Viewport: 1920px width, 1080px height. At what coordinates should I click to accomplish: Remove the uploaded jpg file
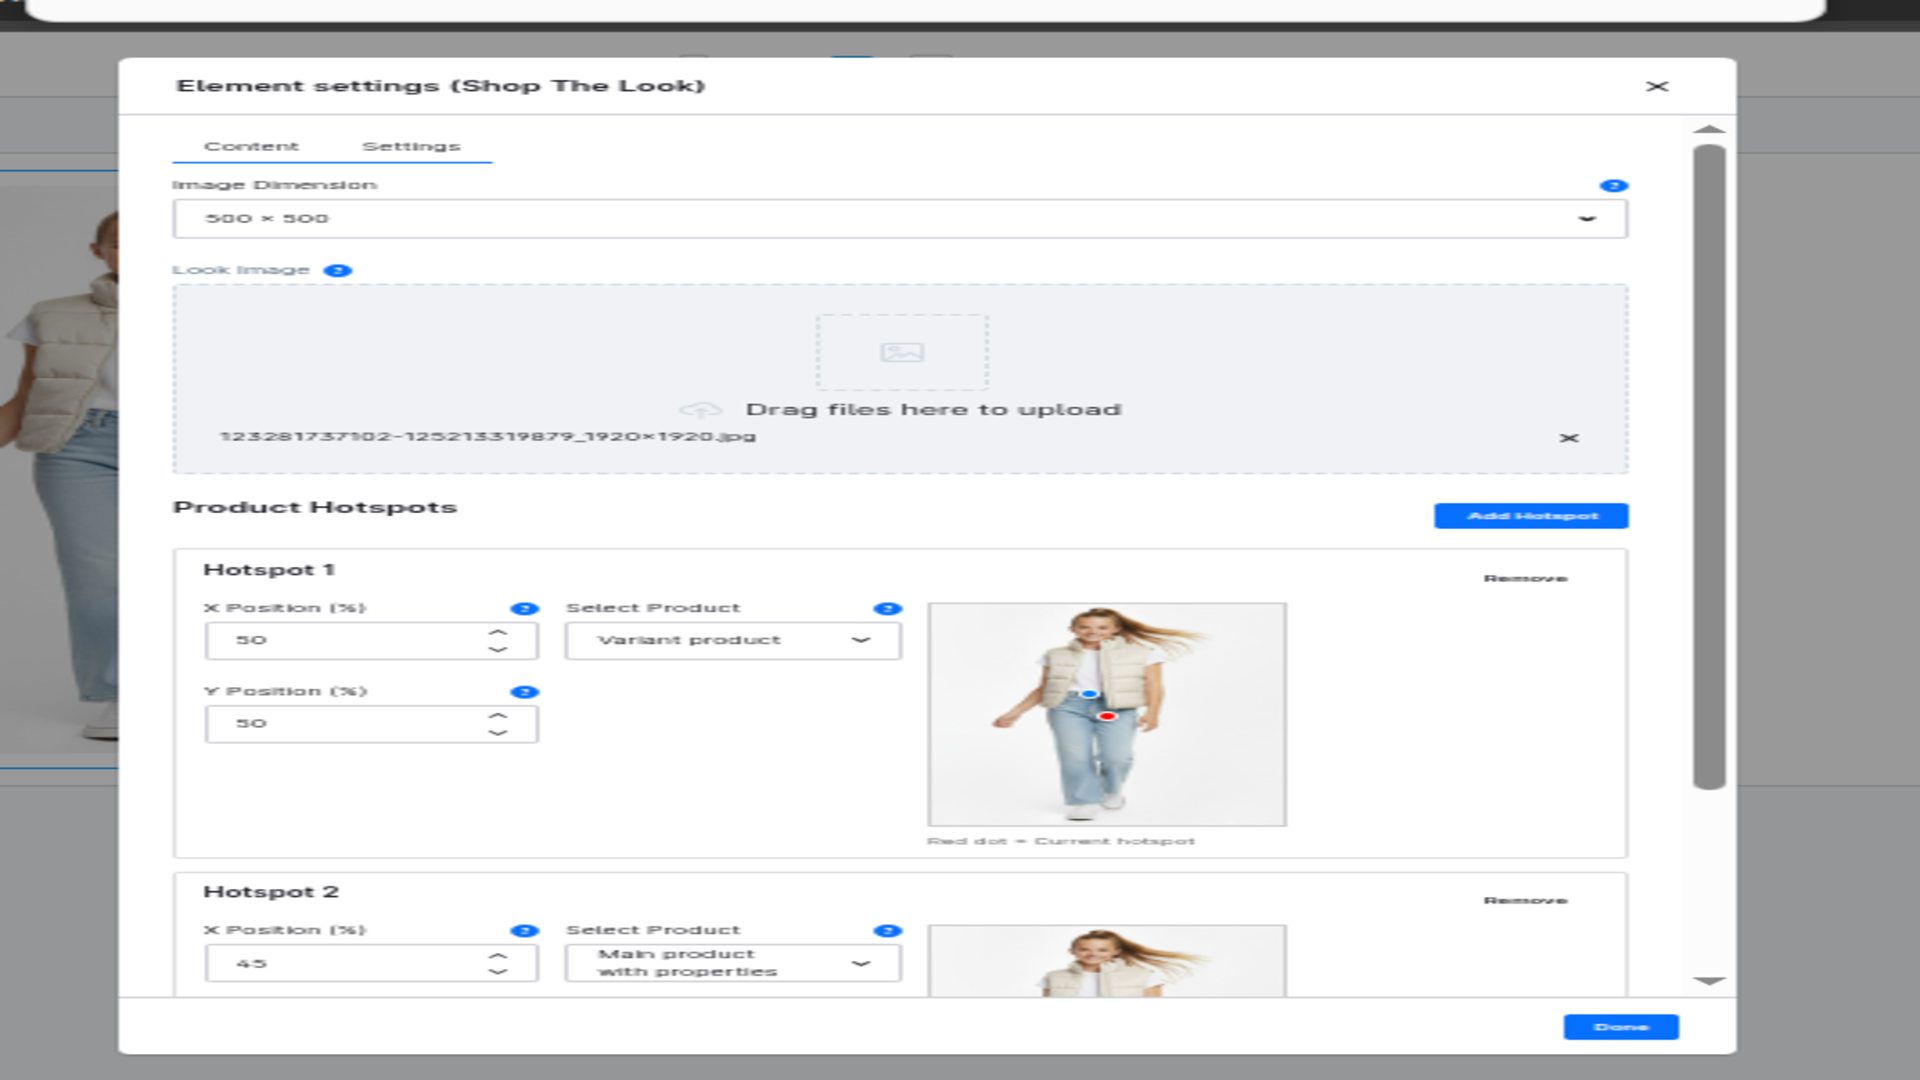(x=1569, y=438)
